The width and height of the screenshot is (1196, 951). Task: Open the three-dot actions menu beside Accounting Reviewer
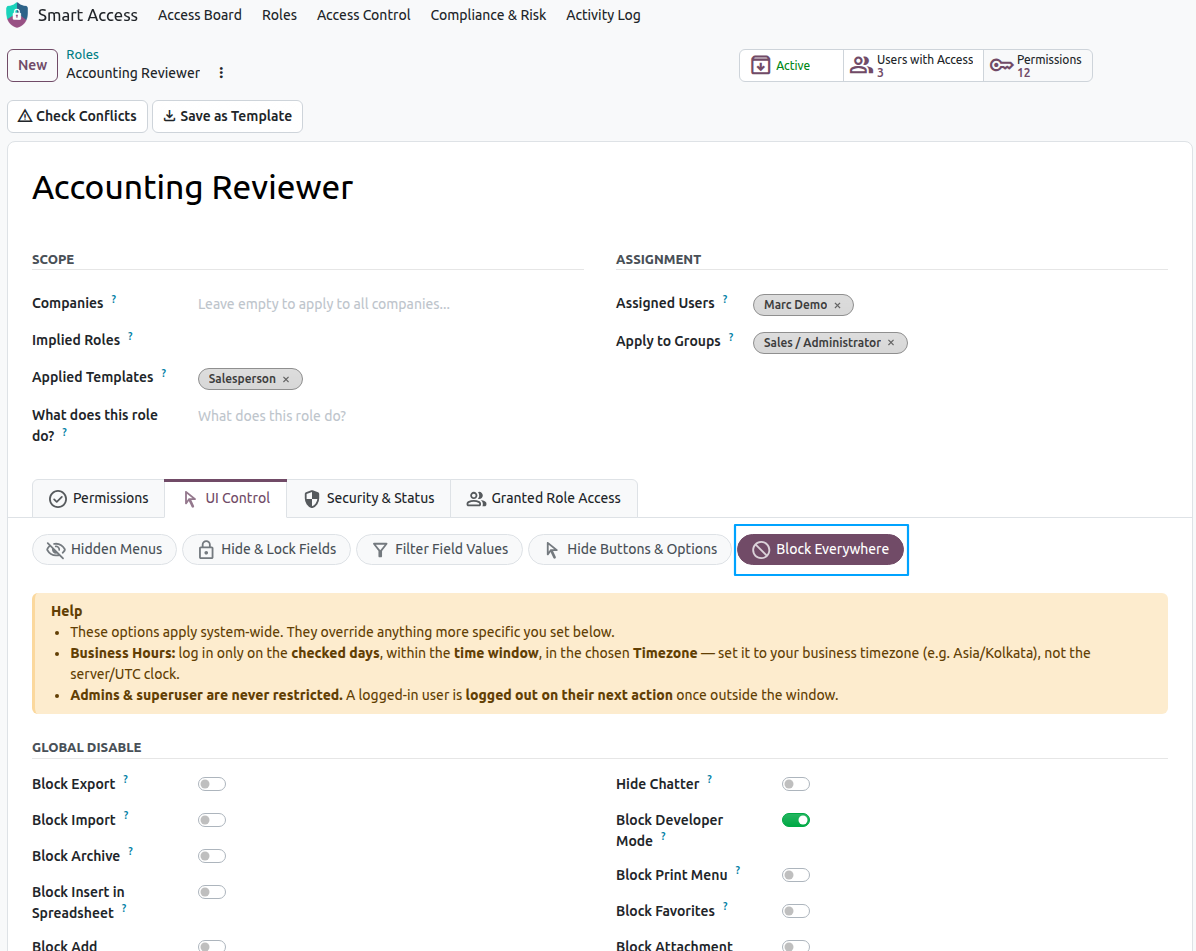221,72
